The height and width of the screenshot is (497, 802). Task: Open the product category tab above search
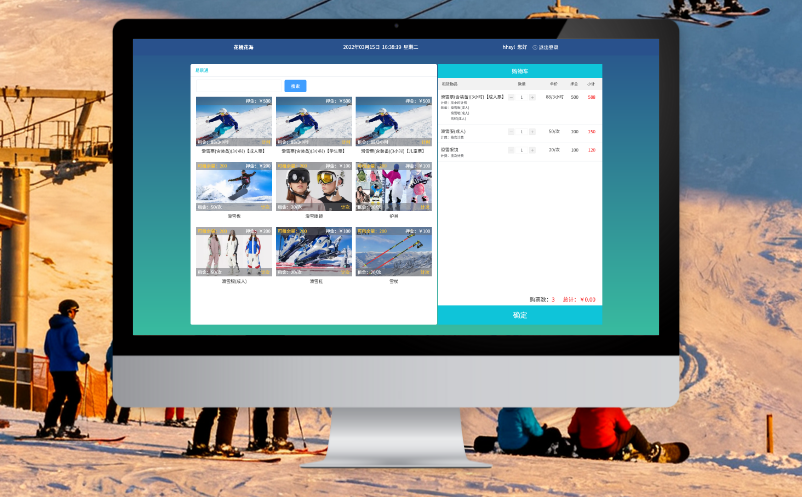tap(202, 70)
